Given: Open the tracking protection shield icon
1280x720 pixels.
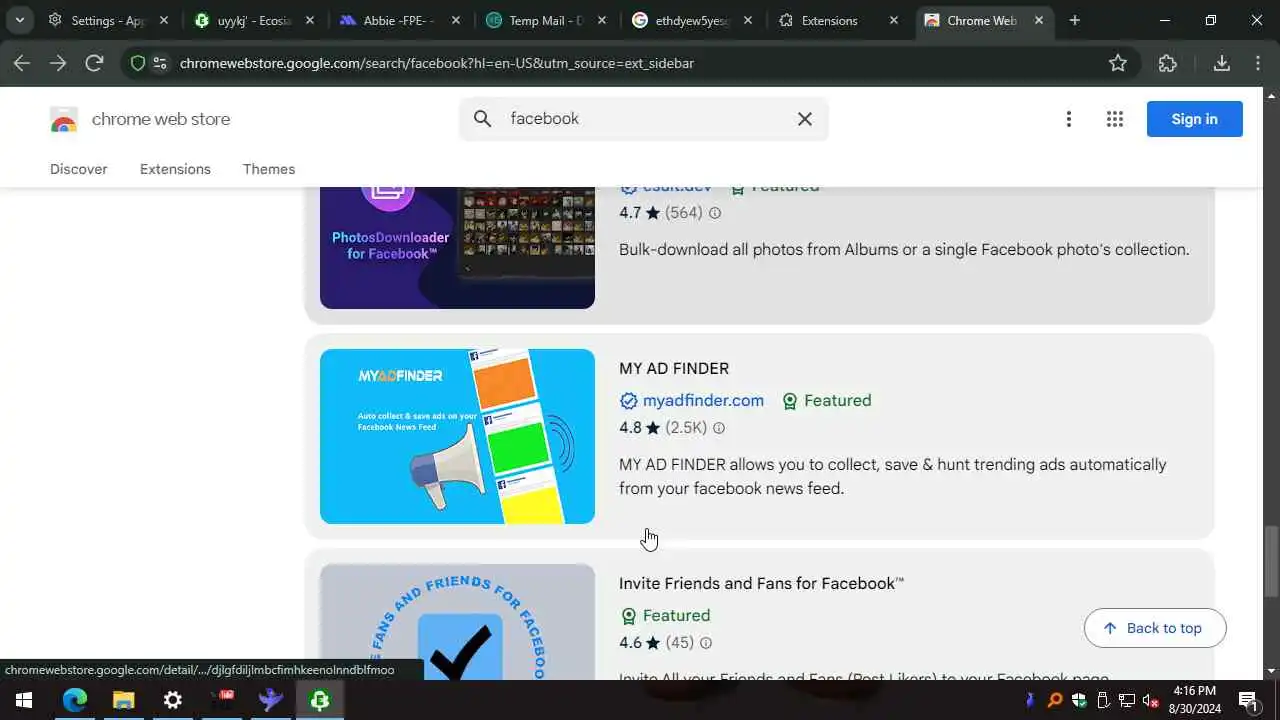Looking at the screenshot, I should tap(138, 63).
